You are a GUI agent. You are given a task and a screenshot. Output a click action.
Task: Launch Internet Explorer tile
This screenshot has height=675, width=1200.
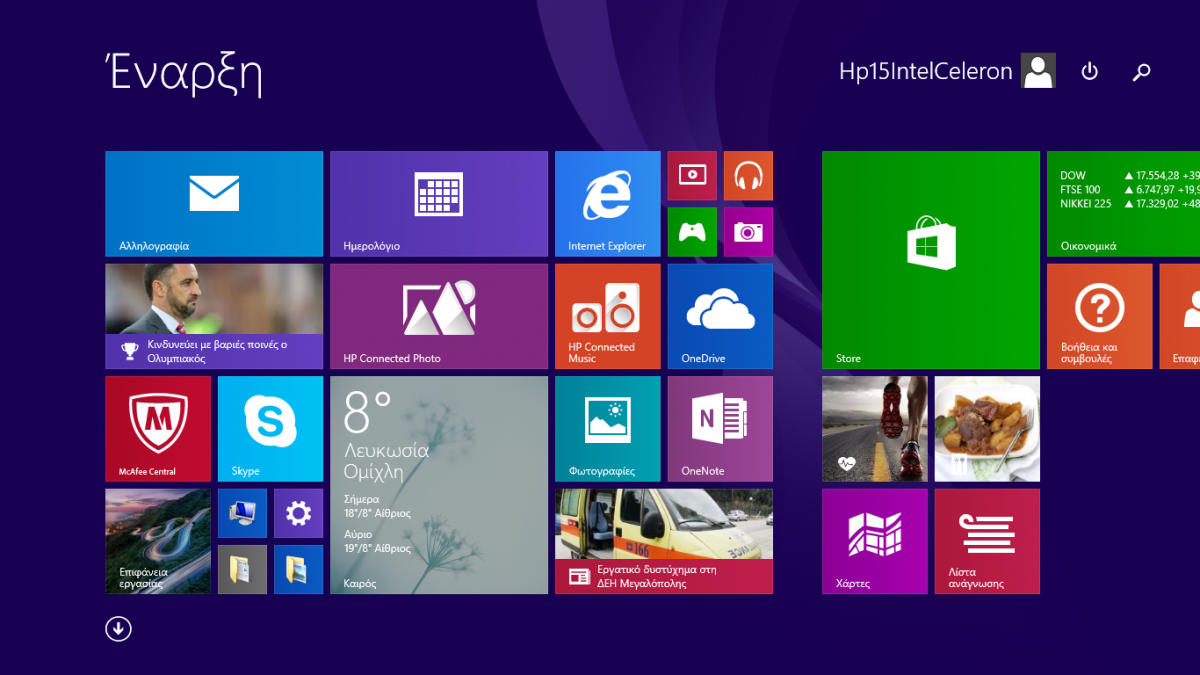pos(608,204)
